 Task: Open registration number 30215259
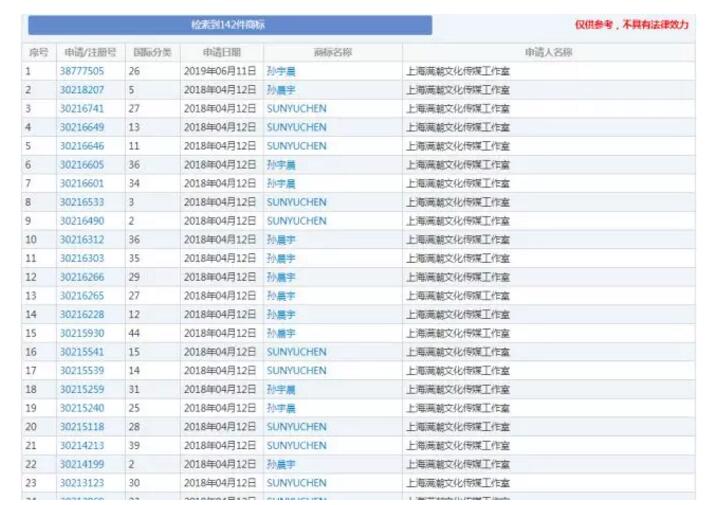coord(81,389)
